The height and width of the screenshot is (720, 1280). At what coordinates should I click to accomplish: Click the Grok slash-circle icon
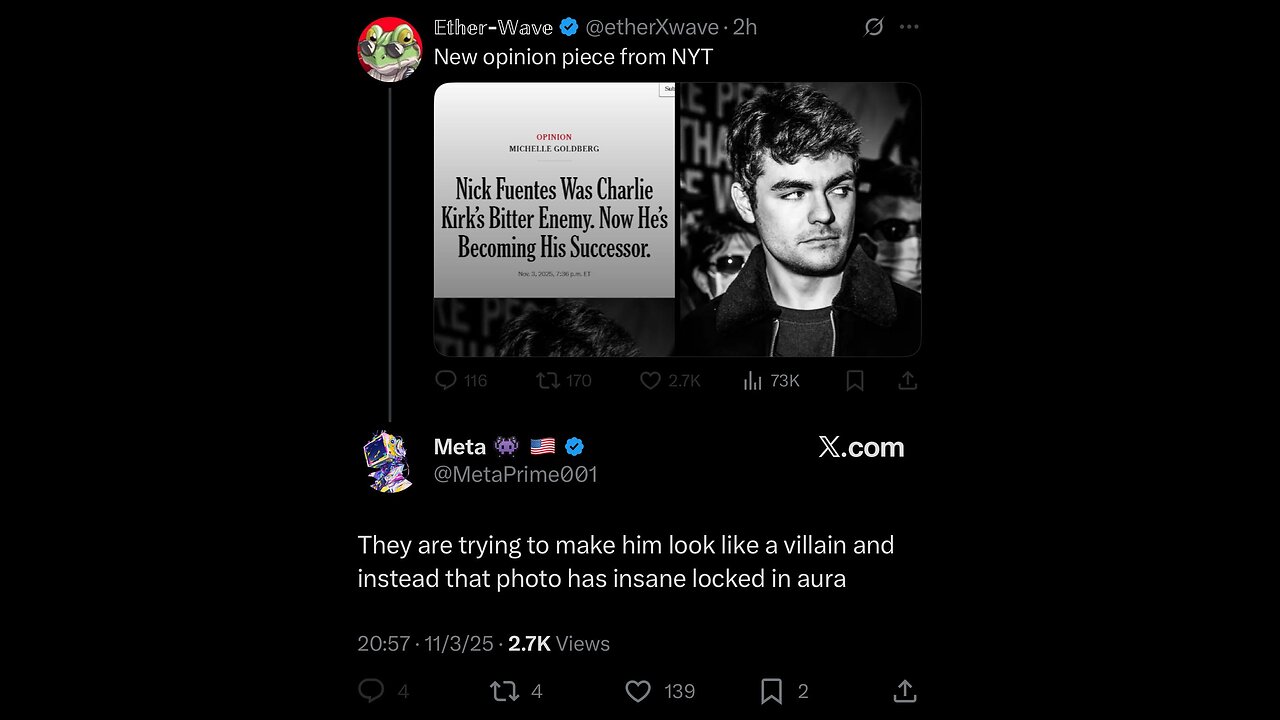point(873,27)
